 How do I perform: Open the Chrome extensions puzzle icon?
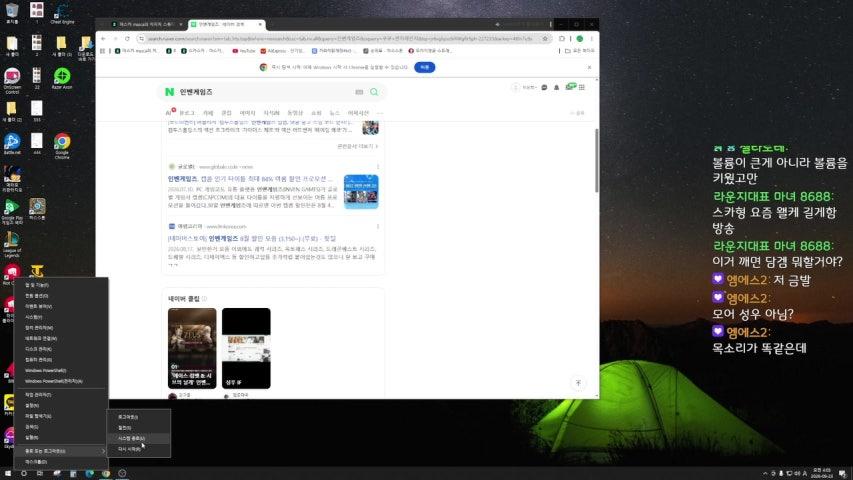562,39
